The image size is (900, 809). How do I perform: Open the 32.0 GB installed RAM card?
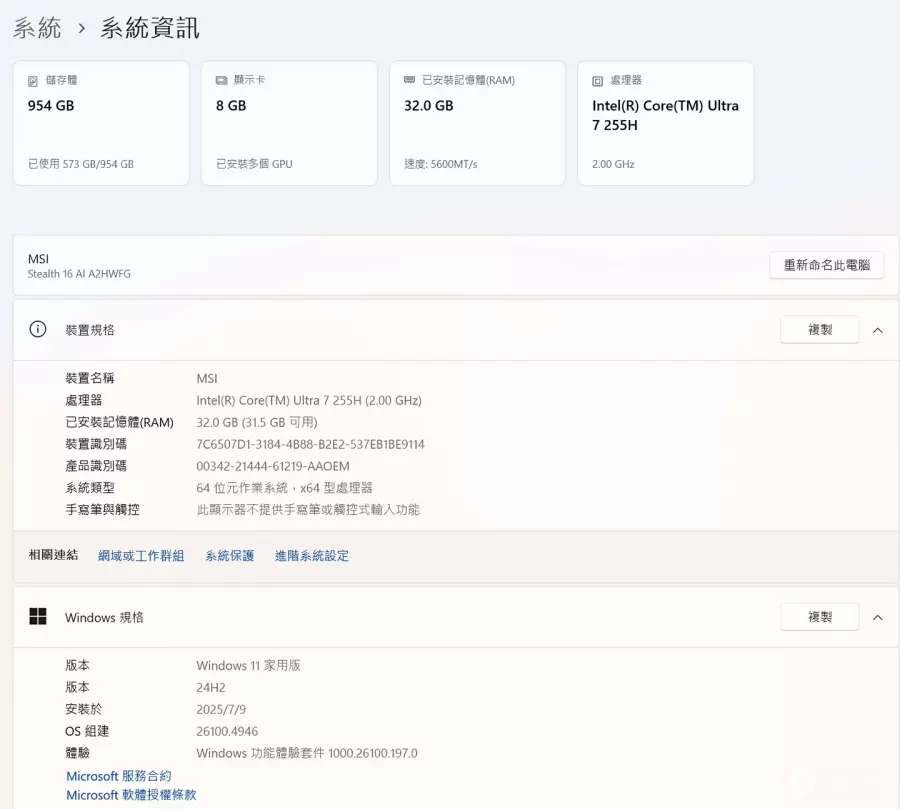(x=477, y=123)
